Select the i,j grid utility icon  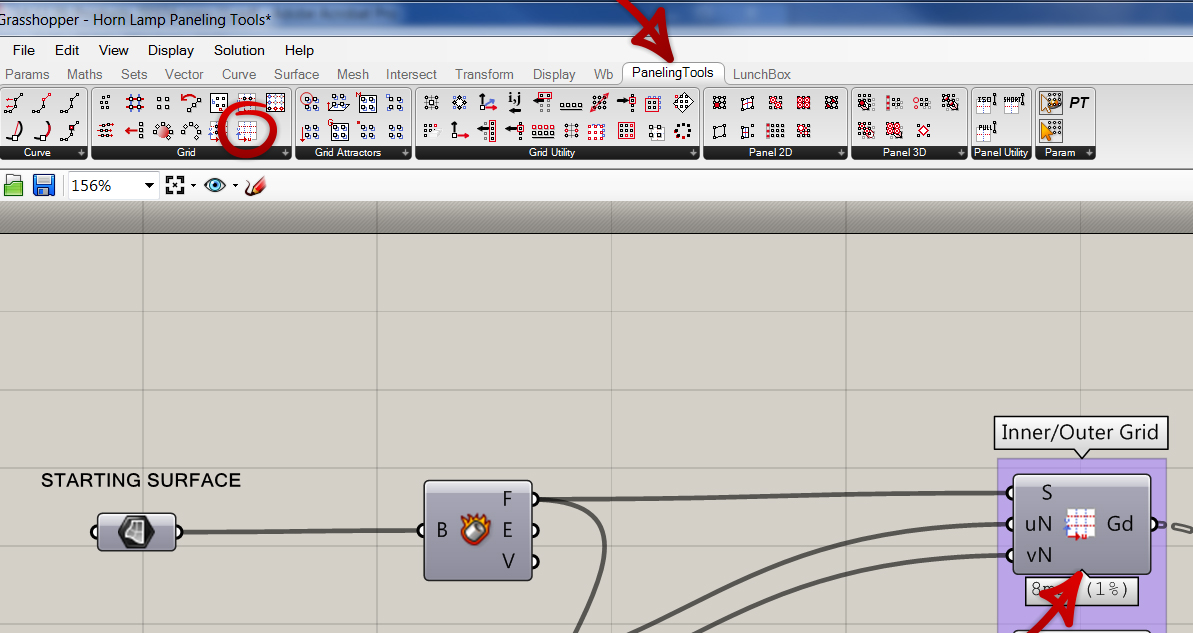pos(515,102)
